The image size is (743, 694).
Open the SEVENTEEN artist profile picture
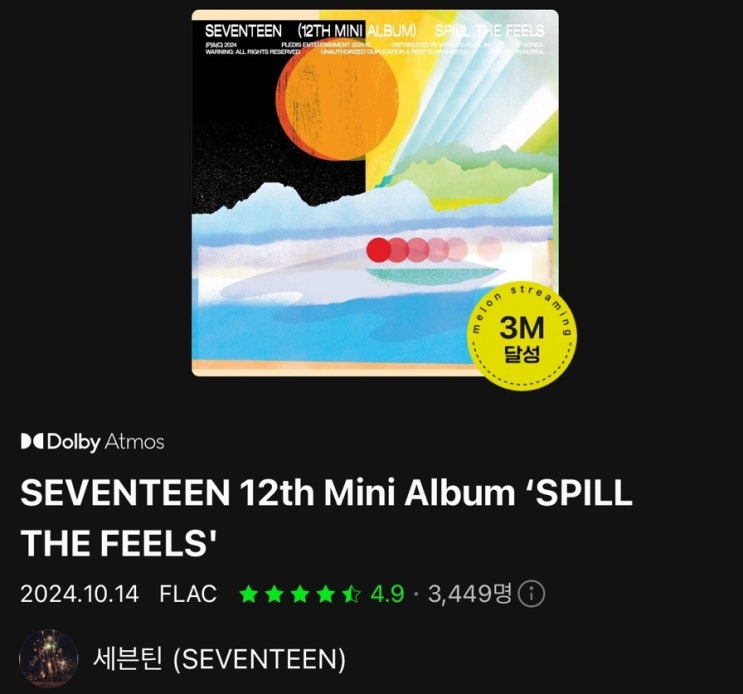tap(48, 658)
